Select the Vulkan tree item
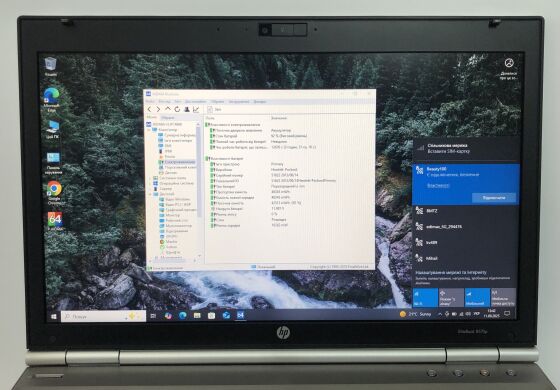Viewport: 560px width, 390px height. click(171, 247)
